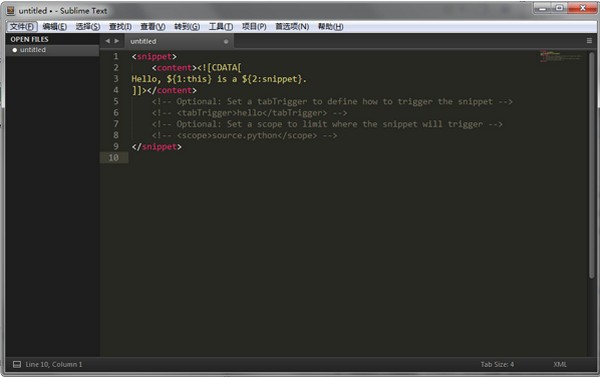Click line number 10 in the gutter
Viewport: 600px width, 377px height.
(x=113, y=158)
